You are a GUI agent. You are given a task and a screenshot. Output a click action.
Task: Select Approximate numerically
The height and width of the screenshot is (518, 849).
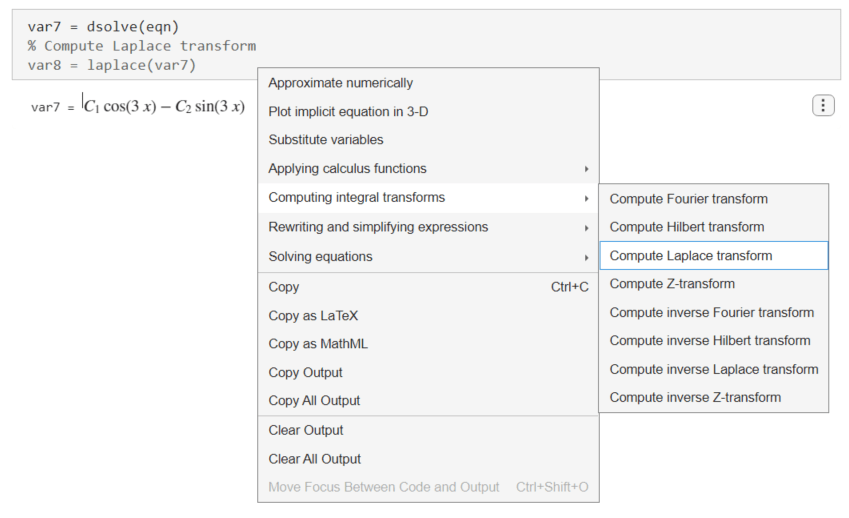[x=340, y=83]
